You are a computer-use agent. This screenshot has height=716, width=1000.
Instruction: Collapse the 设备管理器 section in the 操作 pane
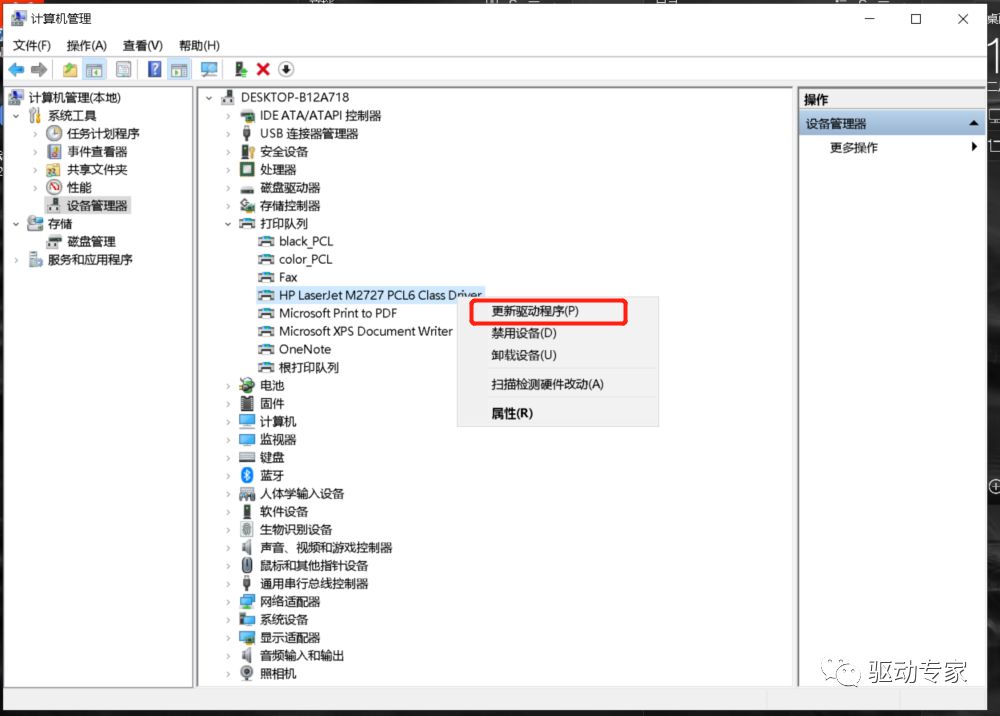coord(973,123)
